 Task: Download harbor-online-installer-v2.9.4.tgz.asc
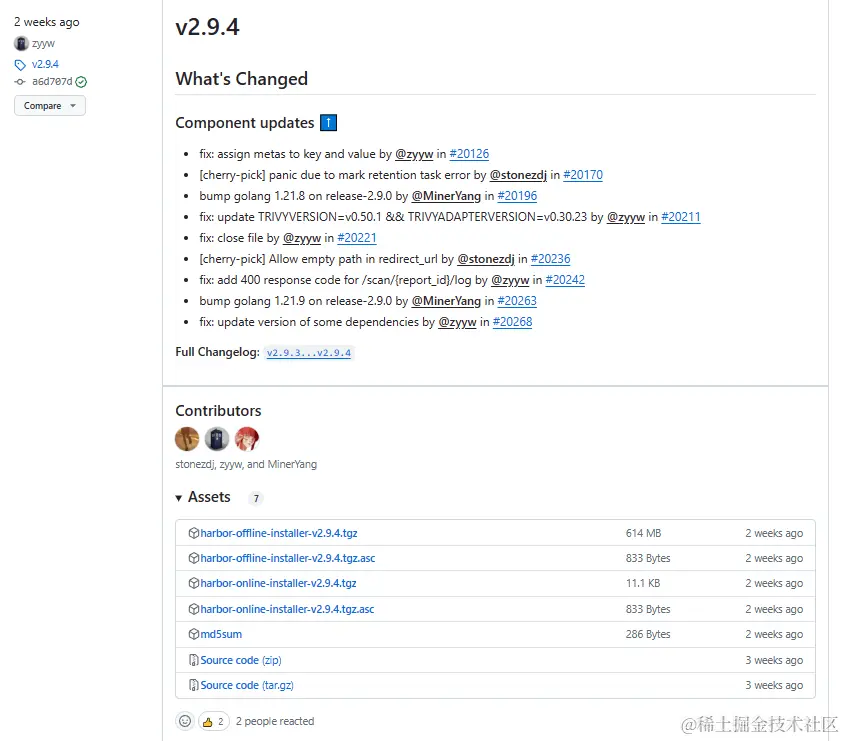click(287, 609)
